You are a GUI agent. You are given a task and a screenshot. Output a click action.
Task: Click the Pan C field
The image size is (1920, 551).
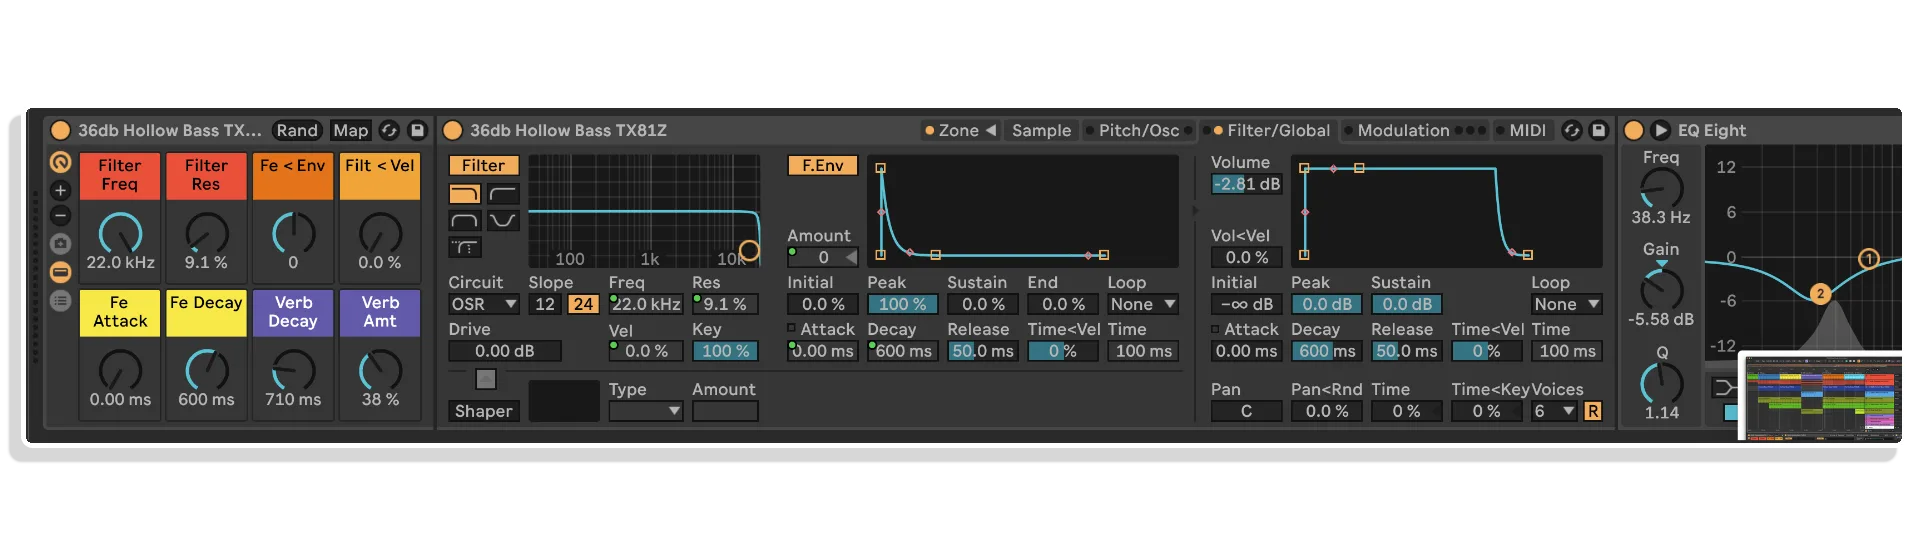[1246, 411]
